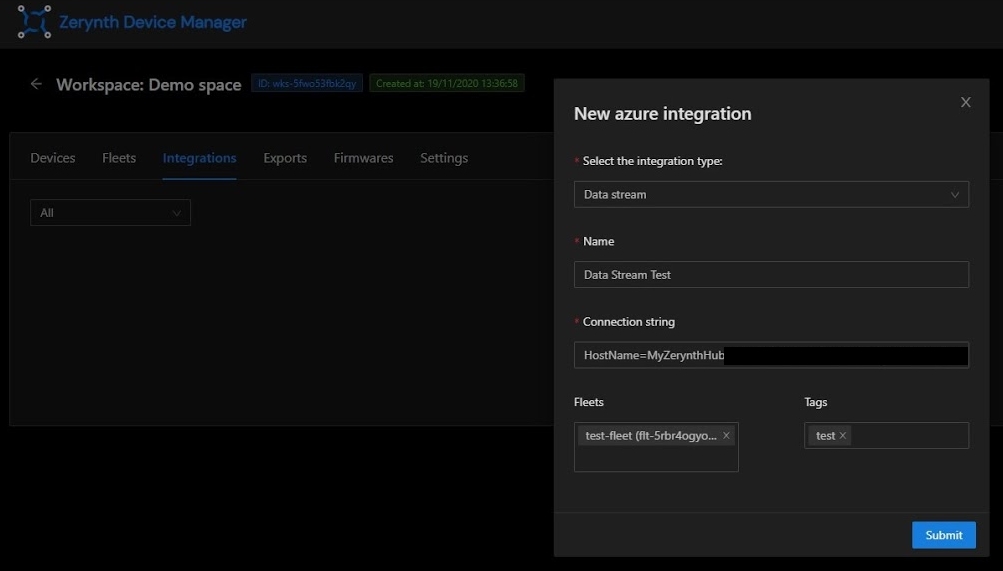Click the Tags label
Image resolution: width=1003 pixels, height=571 pixels.
click(816, 402)
